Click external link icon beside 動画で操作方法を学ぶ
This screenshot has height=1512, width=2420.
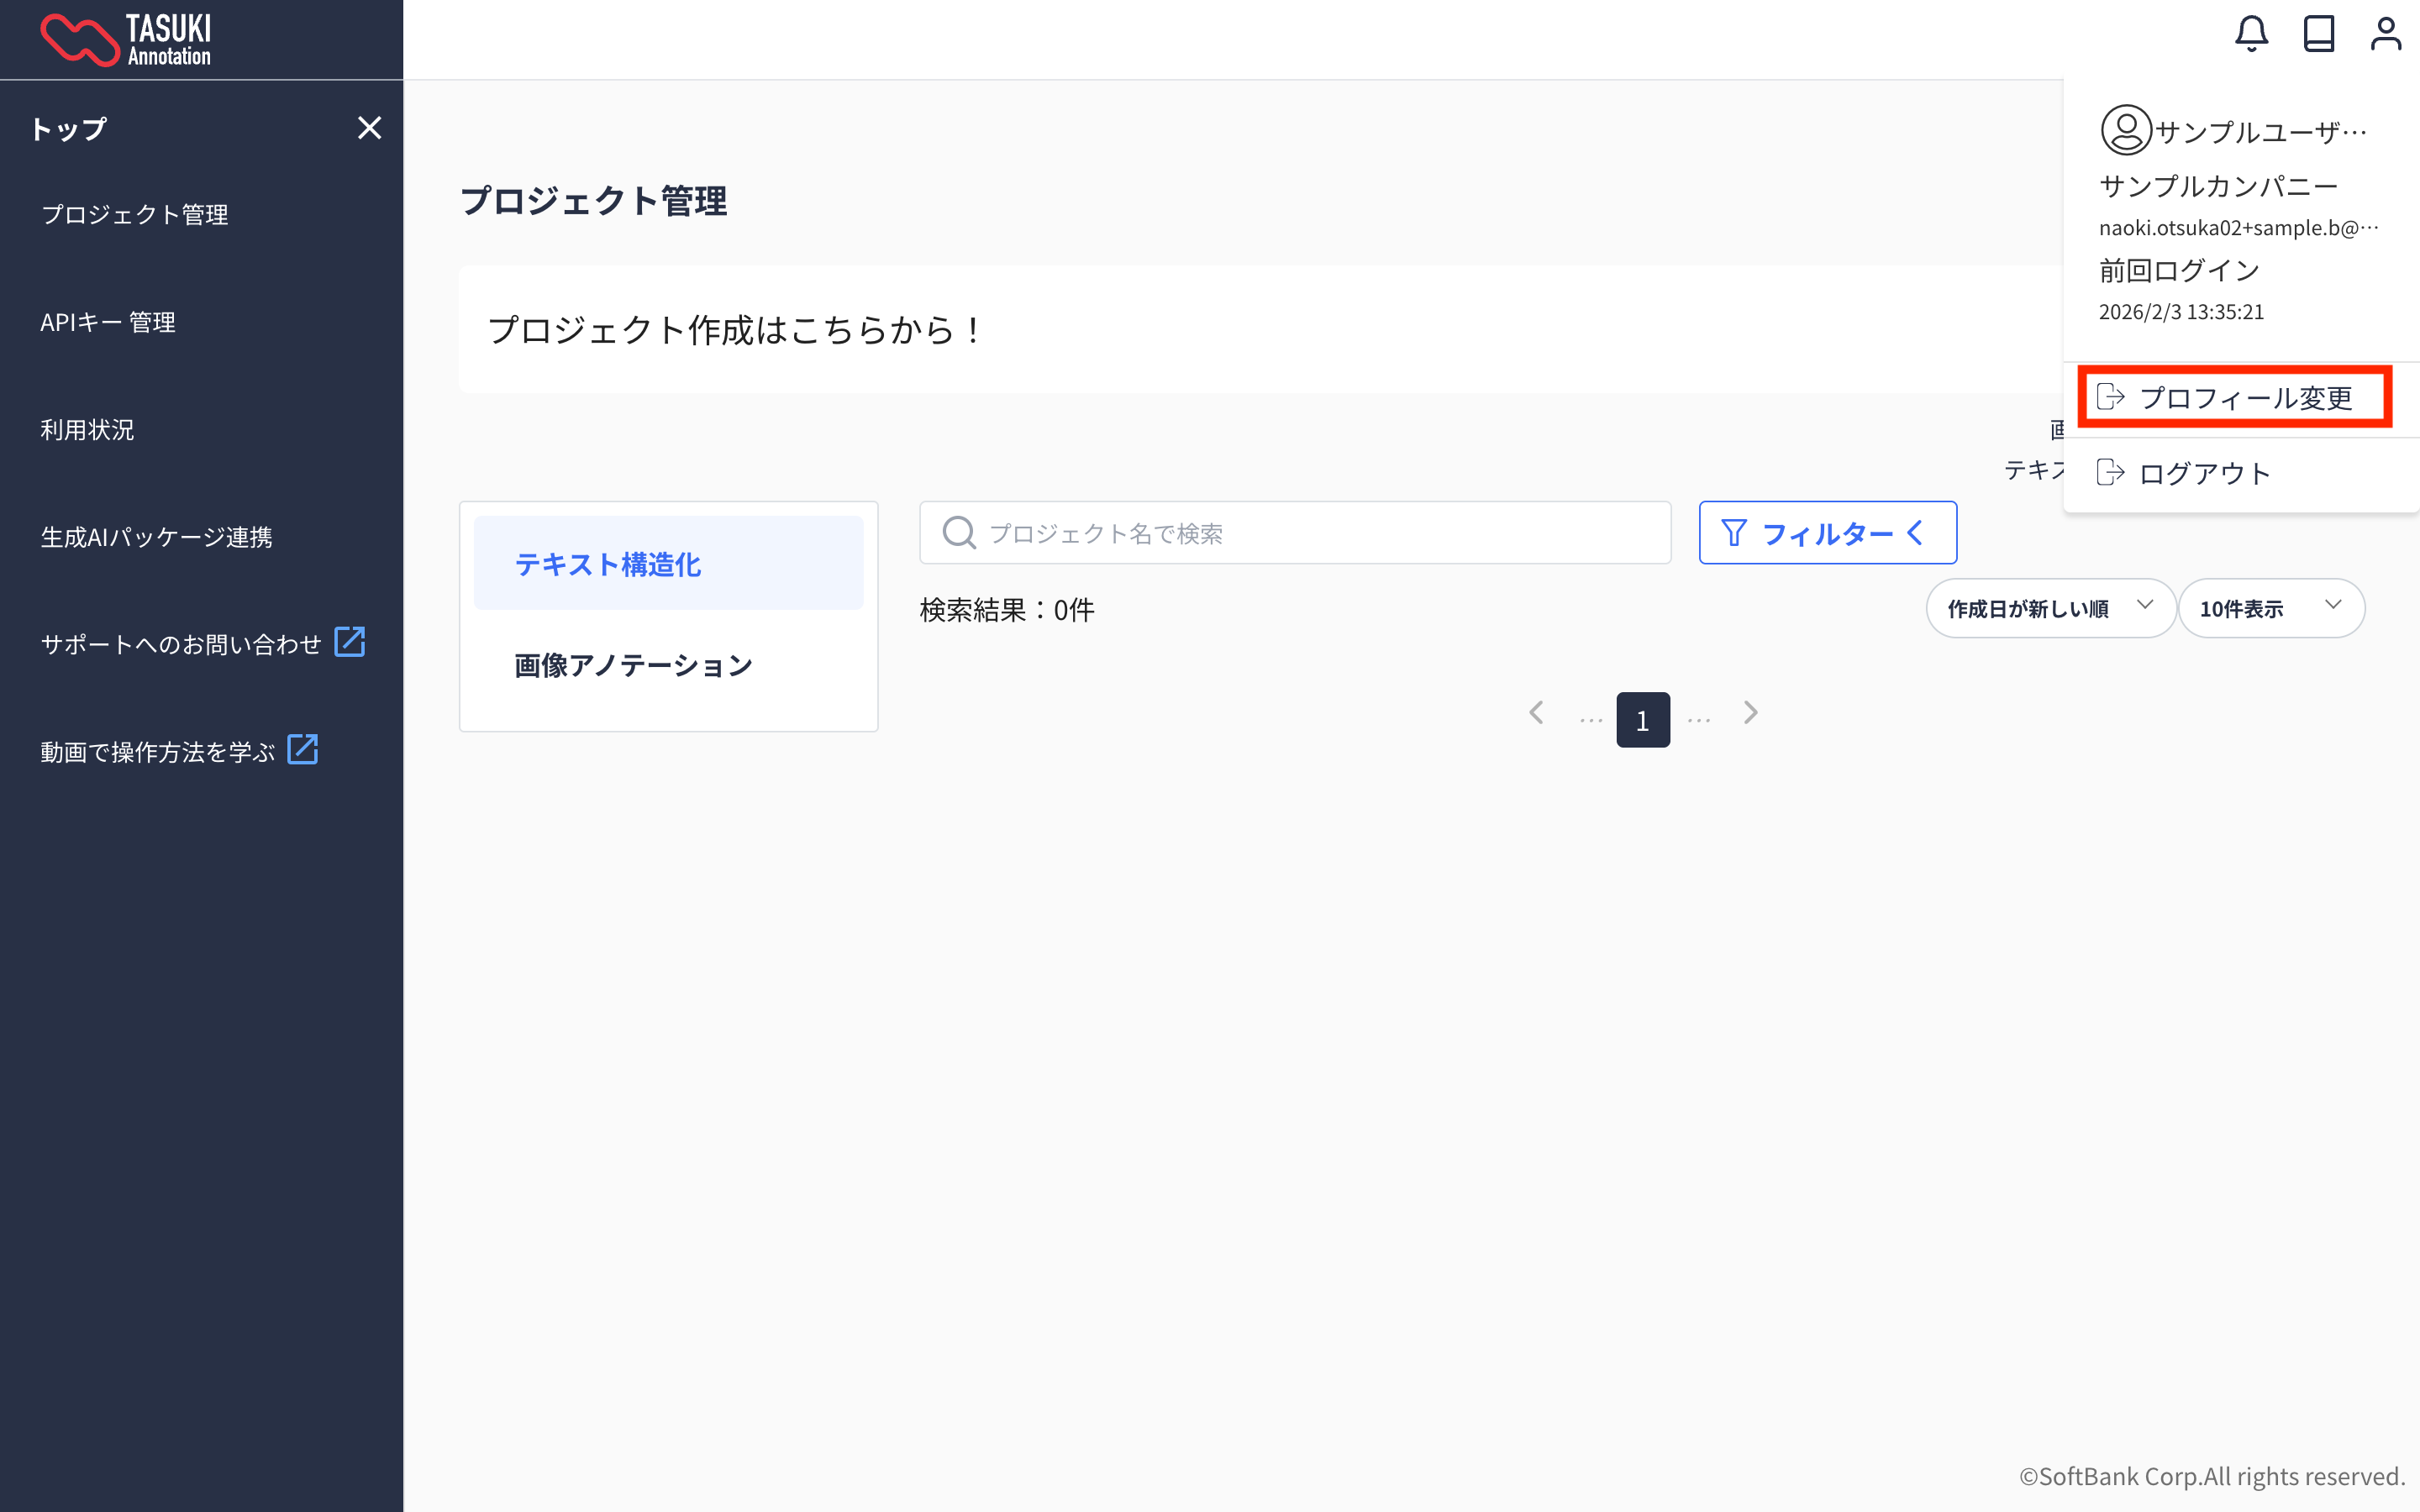click(302, 749)
